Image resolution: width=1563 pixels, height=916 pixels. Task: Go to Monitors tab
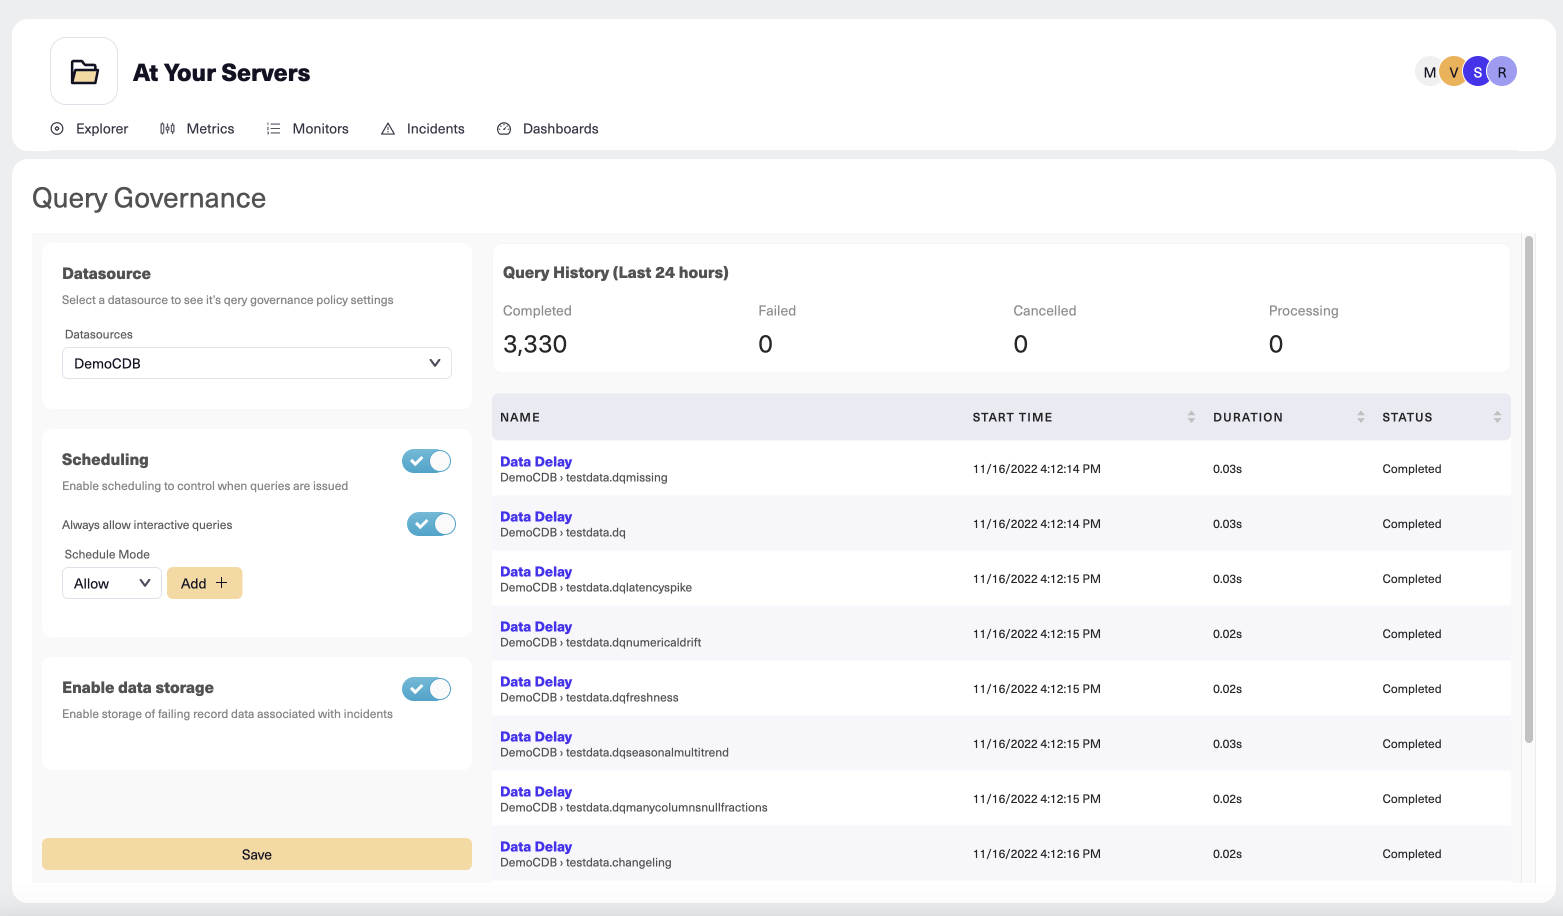[308, 129]
